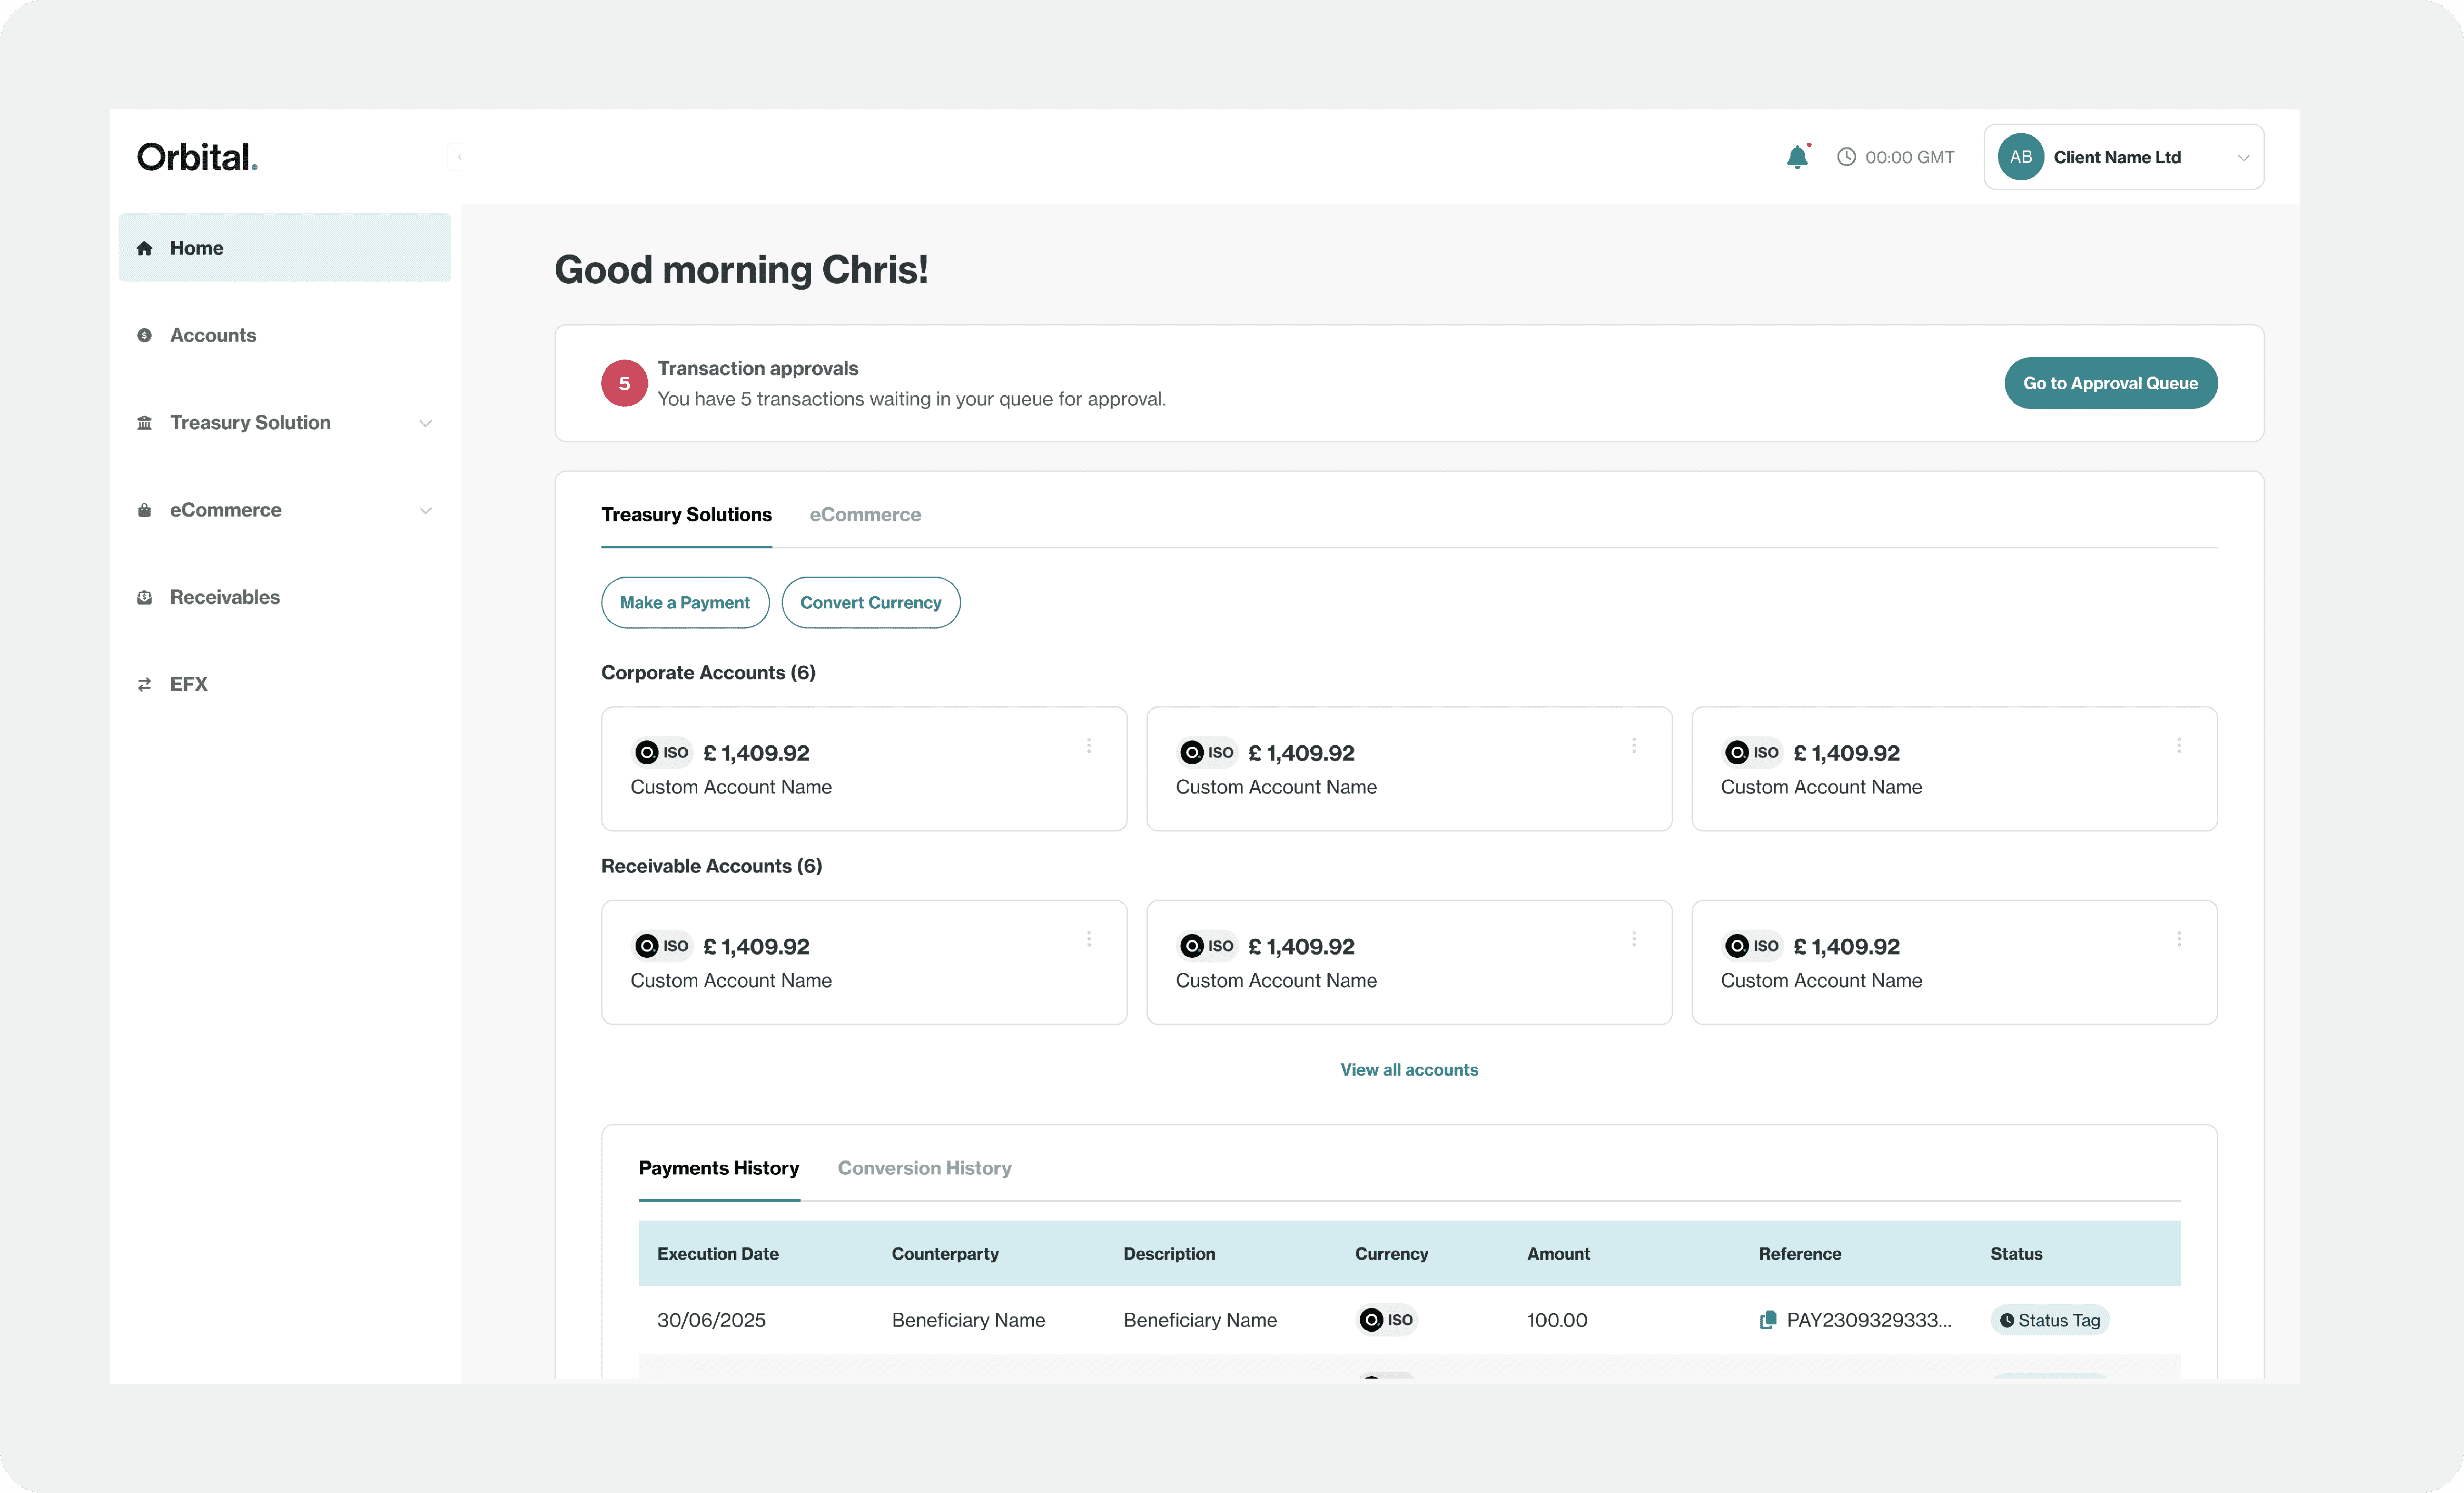
Task: Open the three-dot menu on the first Corporate account card
Action: tap(1089, 746)
